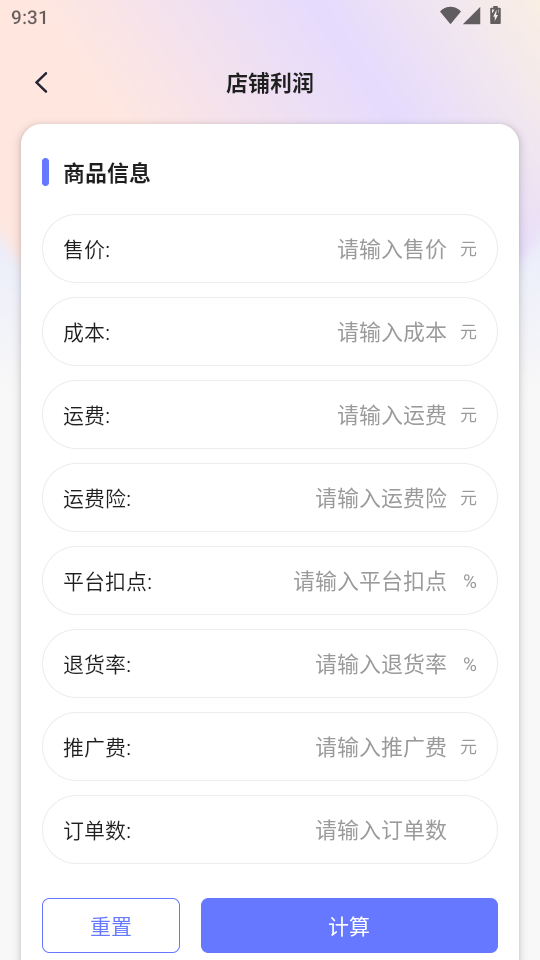The height and width of the screenshot is (960, 540).
Task: Click the 平台扣点 commission input field
Action: (270, 580)
